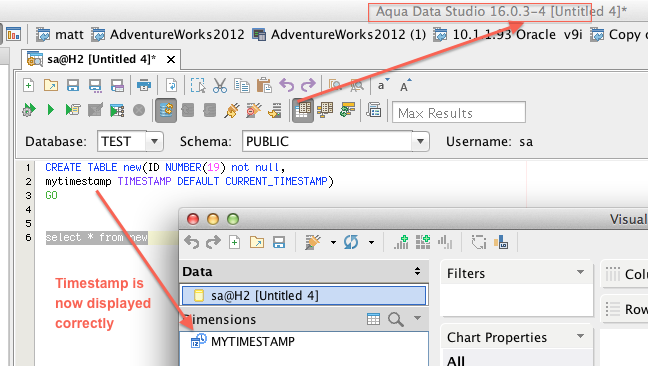Expand the Filters panel dropdown
This screenshot has height=366, width=648.
(x=580, y=272)
